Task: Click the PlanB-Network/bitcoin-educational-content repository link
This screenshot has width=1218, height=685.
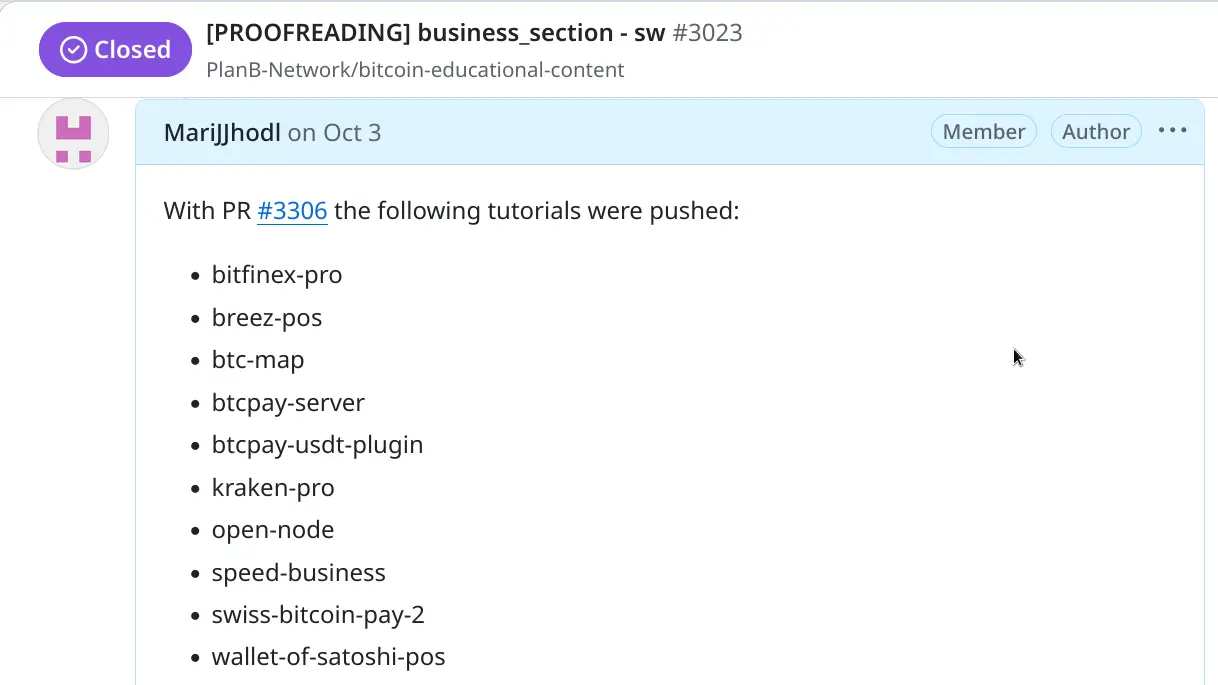Action: coord(415,70)
